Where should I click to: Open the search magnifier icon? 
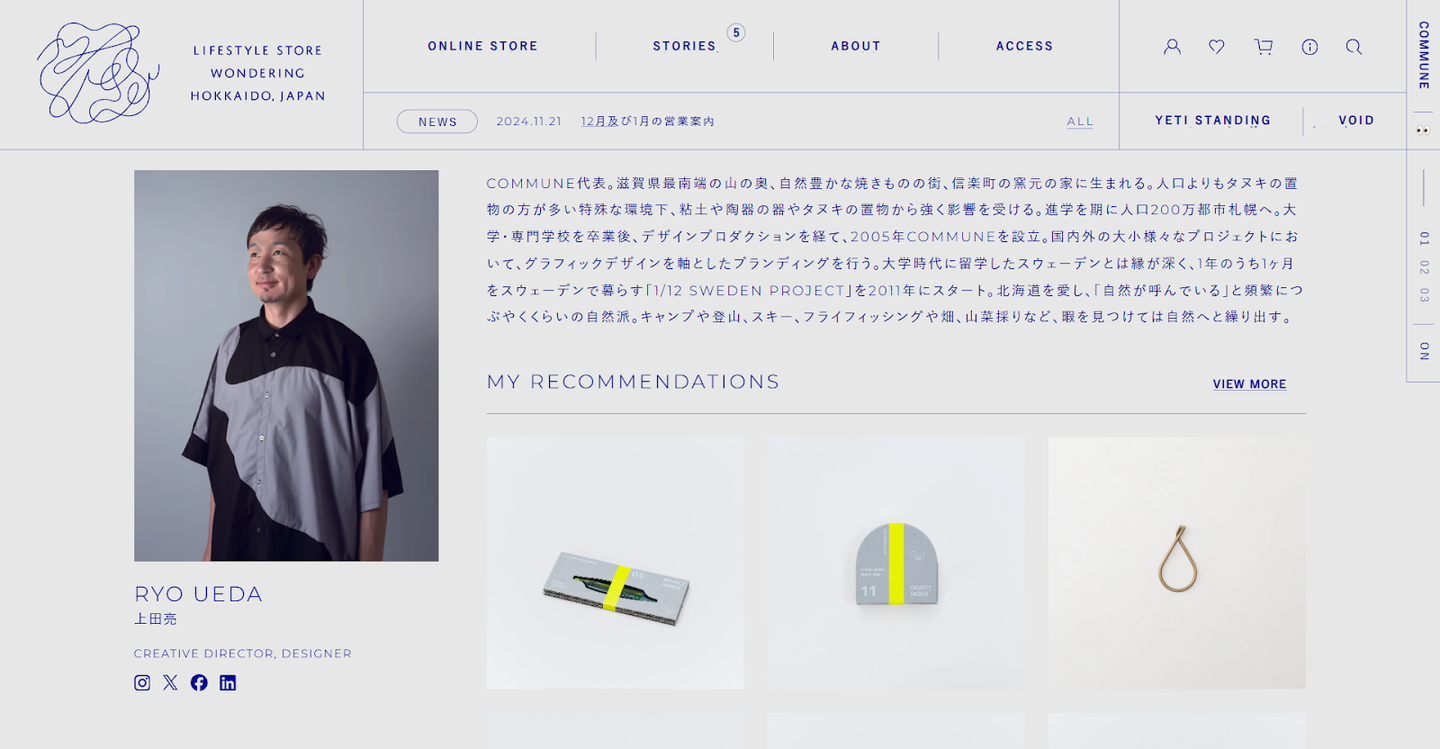(x=1354, y=47)
